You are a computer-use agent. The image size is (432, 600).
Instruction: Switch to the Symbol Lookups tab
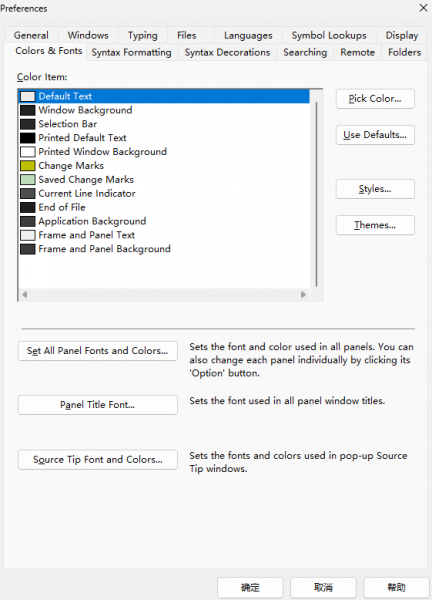[x=329, y=36]
